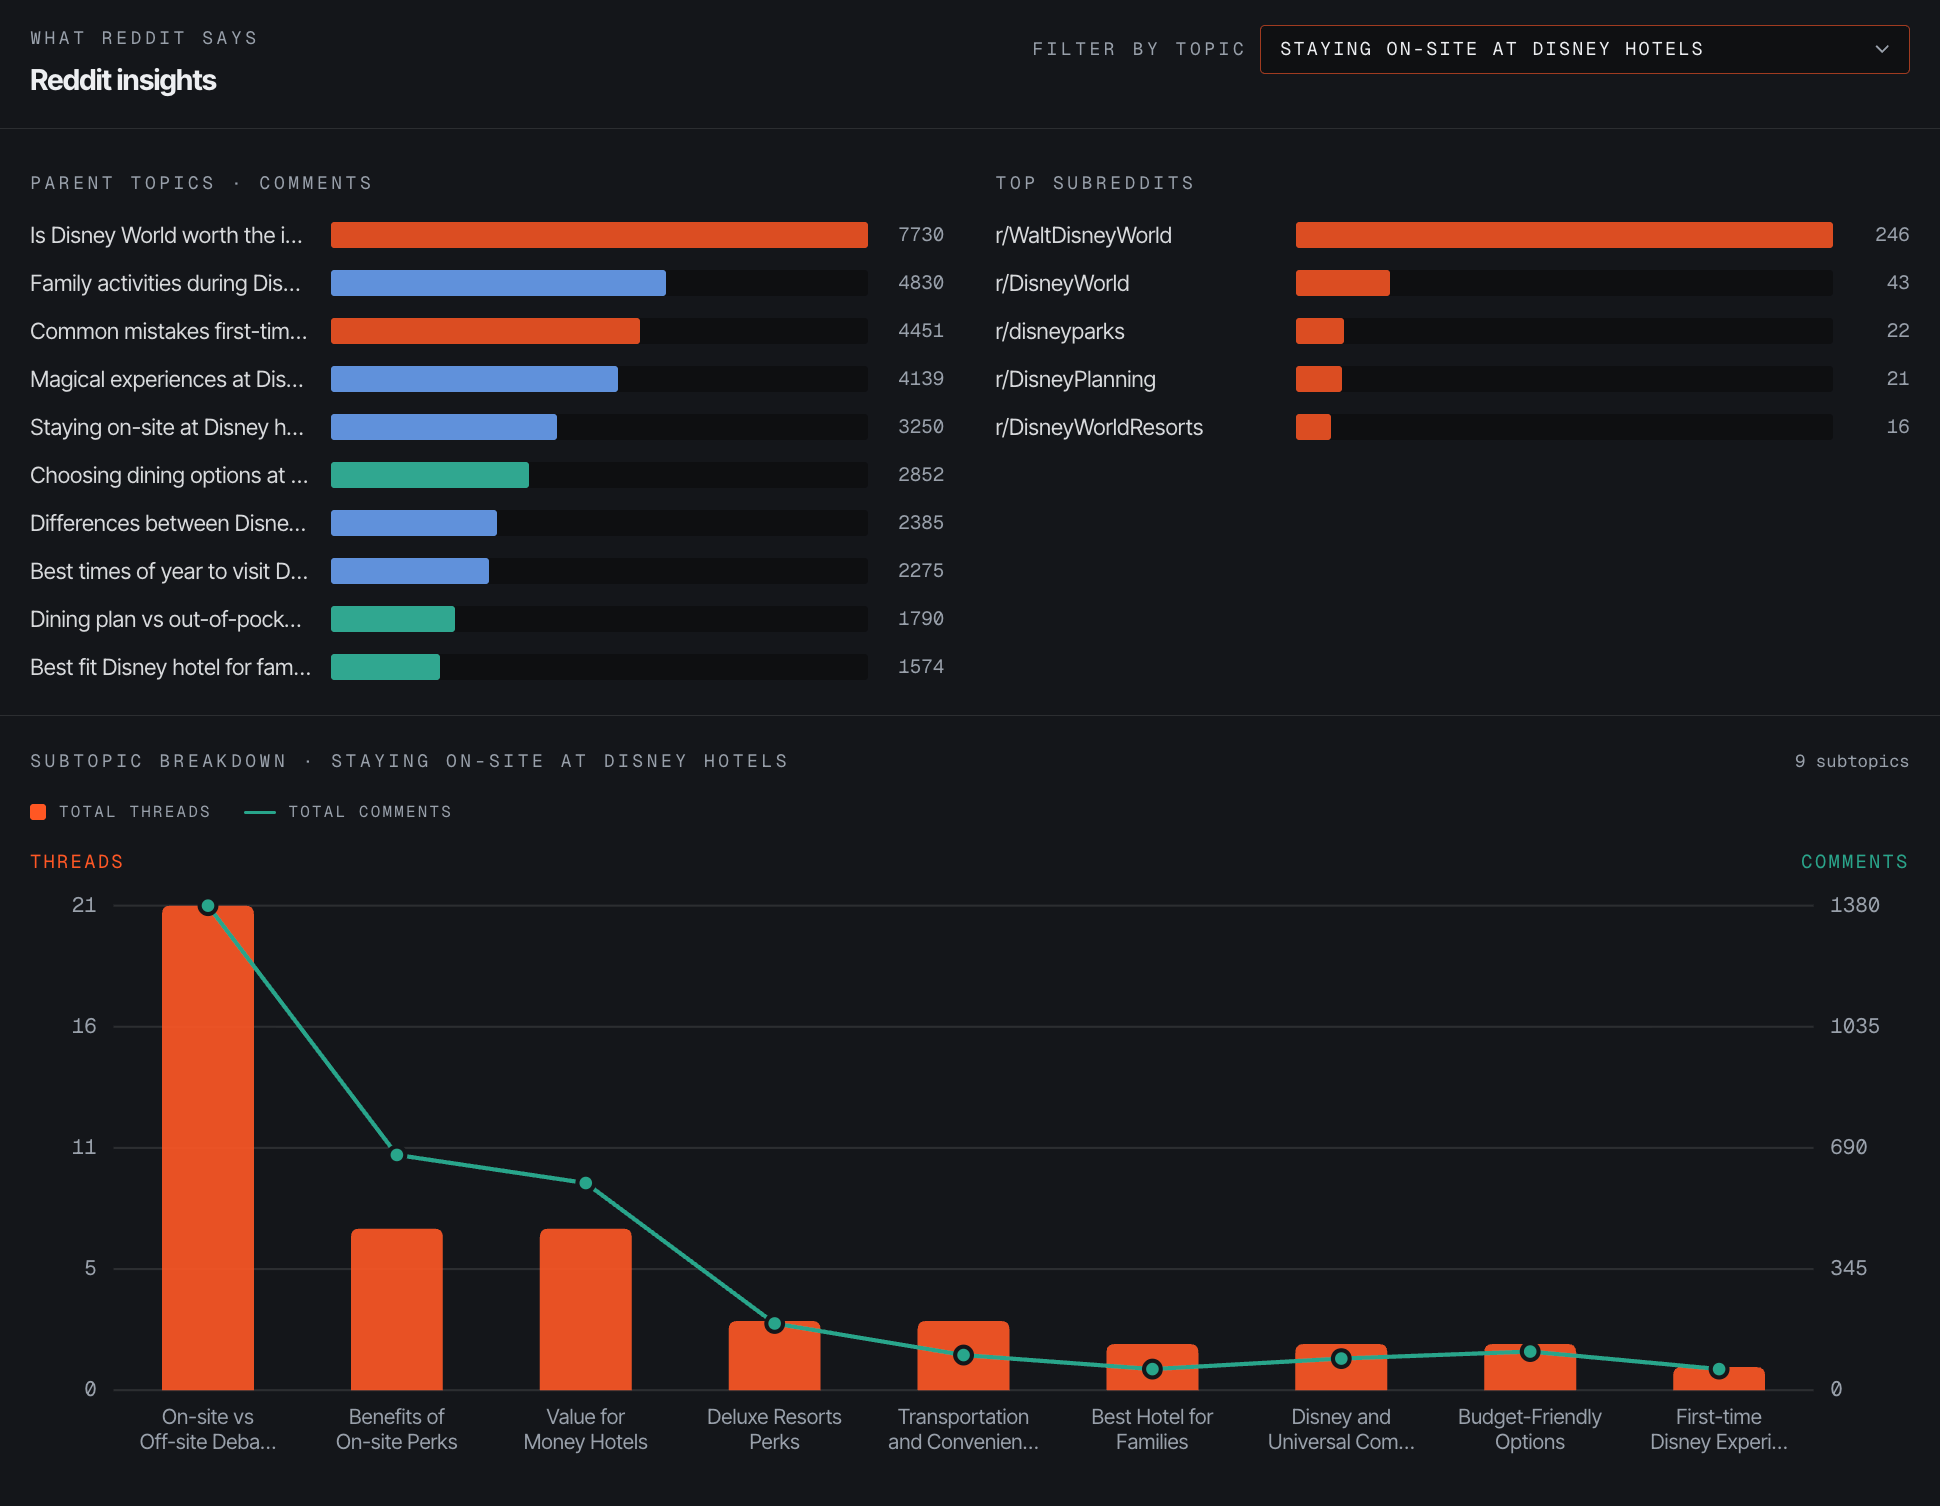Click the blue bar with 4830 comments
Viewport: 1940px width, 1506px height.
tap(498, 283)
